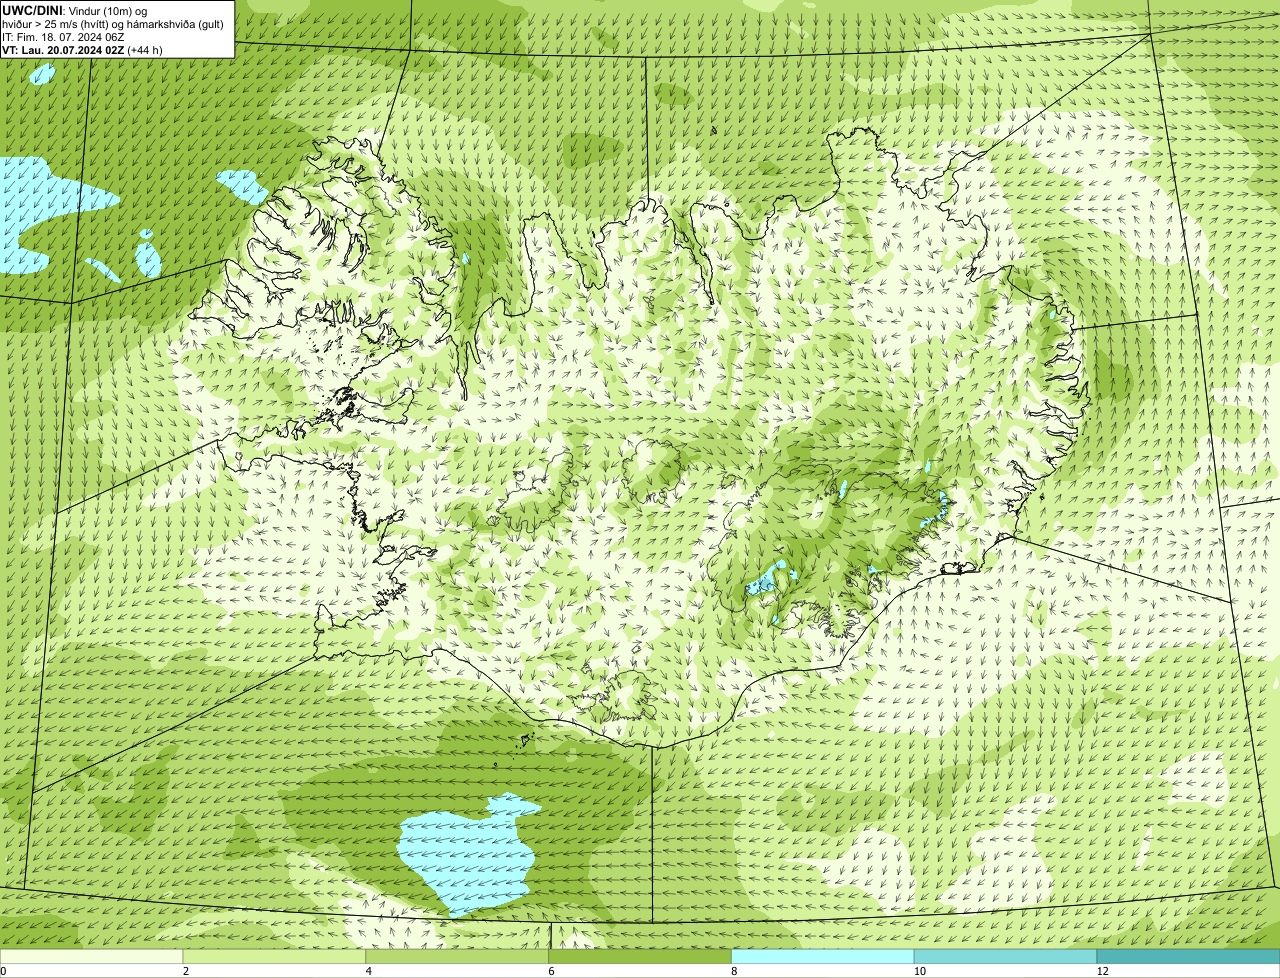Pick the legend band above 12 m/s
Image resolution: width=1280 pixels, height=978 pixels.
click(1189, 956)
